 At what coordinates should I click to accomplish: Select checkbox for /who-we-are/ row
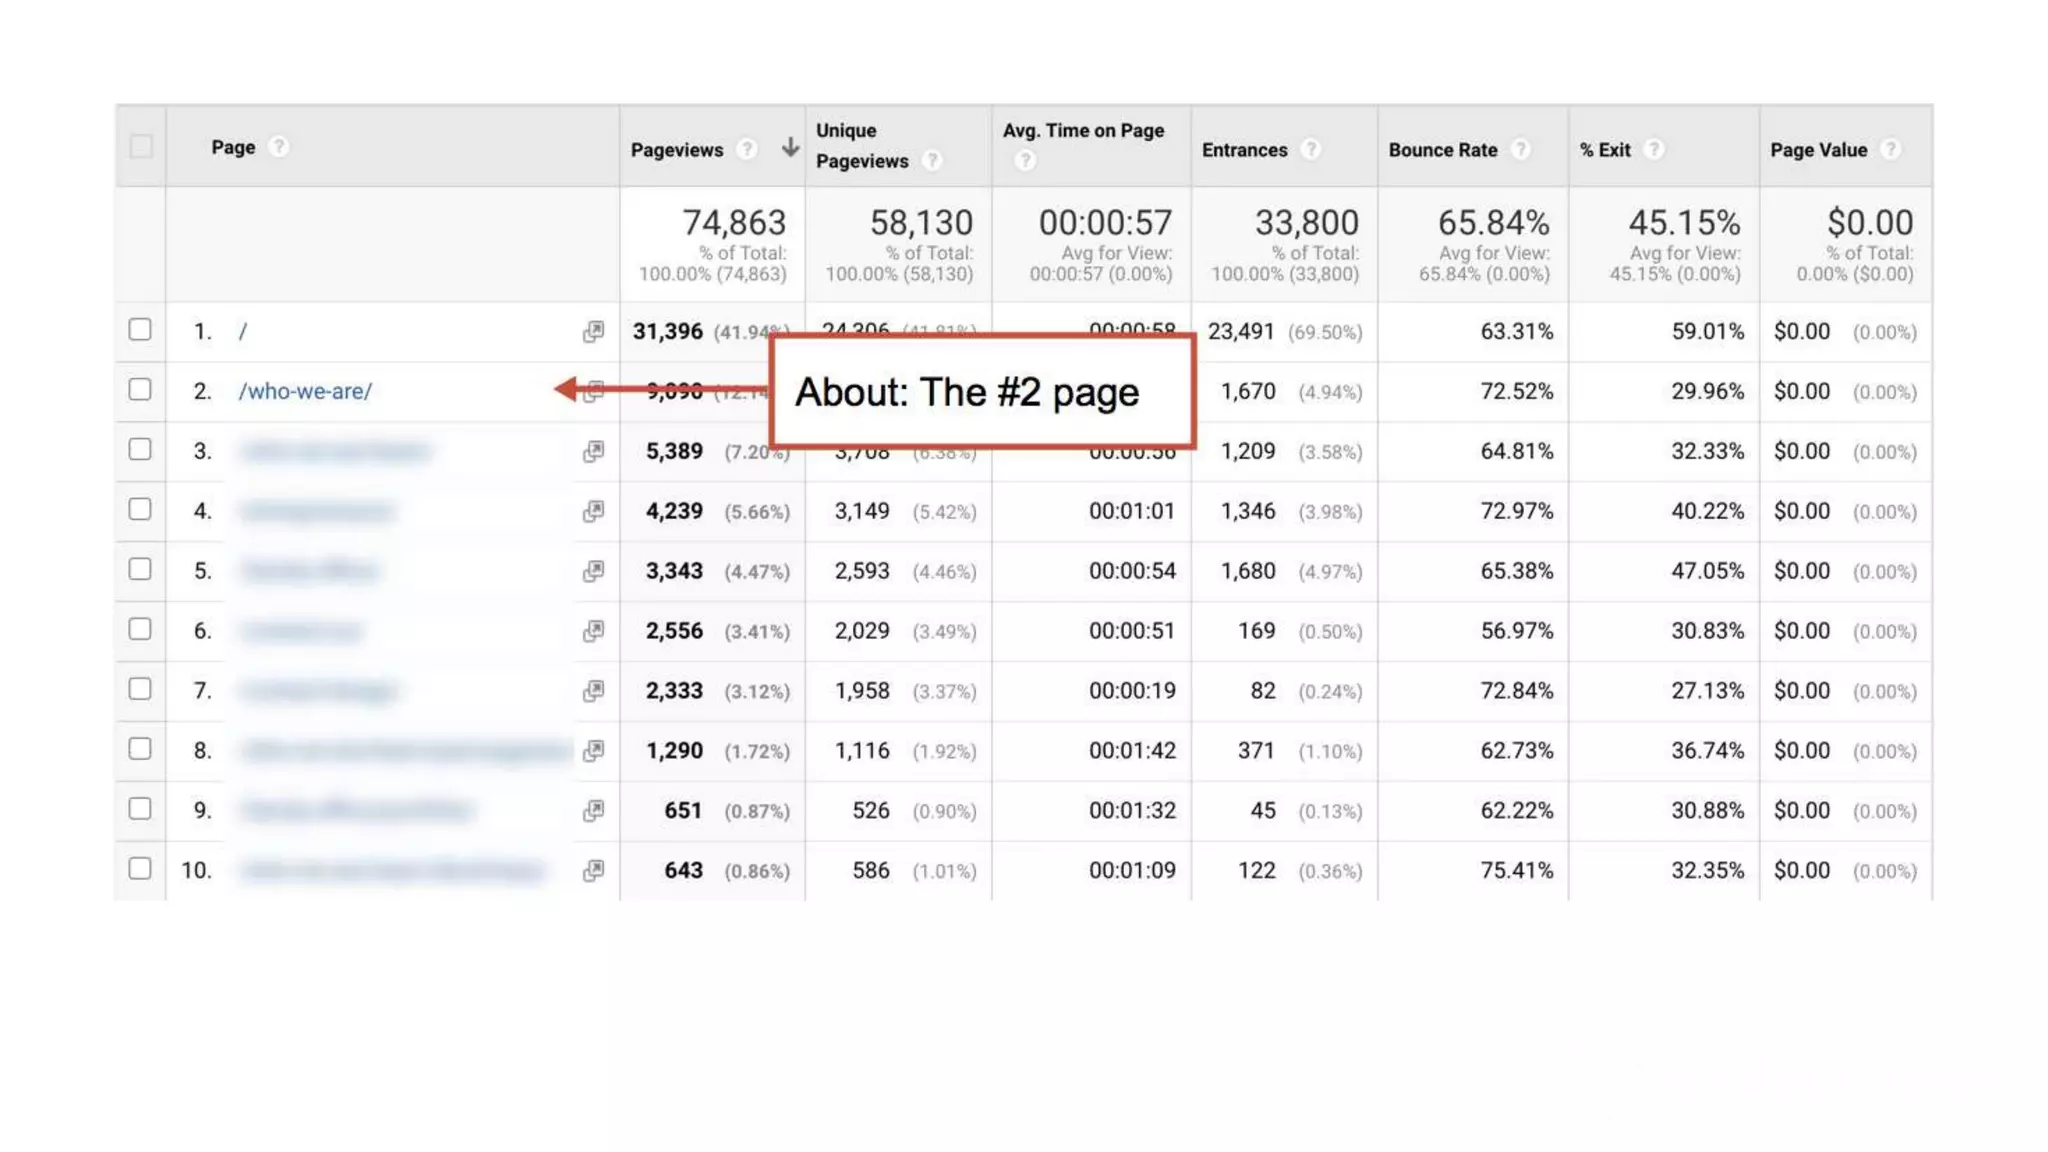pos(140,390)
